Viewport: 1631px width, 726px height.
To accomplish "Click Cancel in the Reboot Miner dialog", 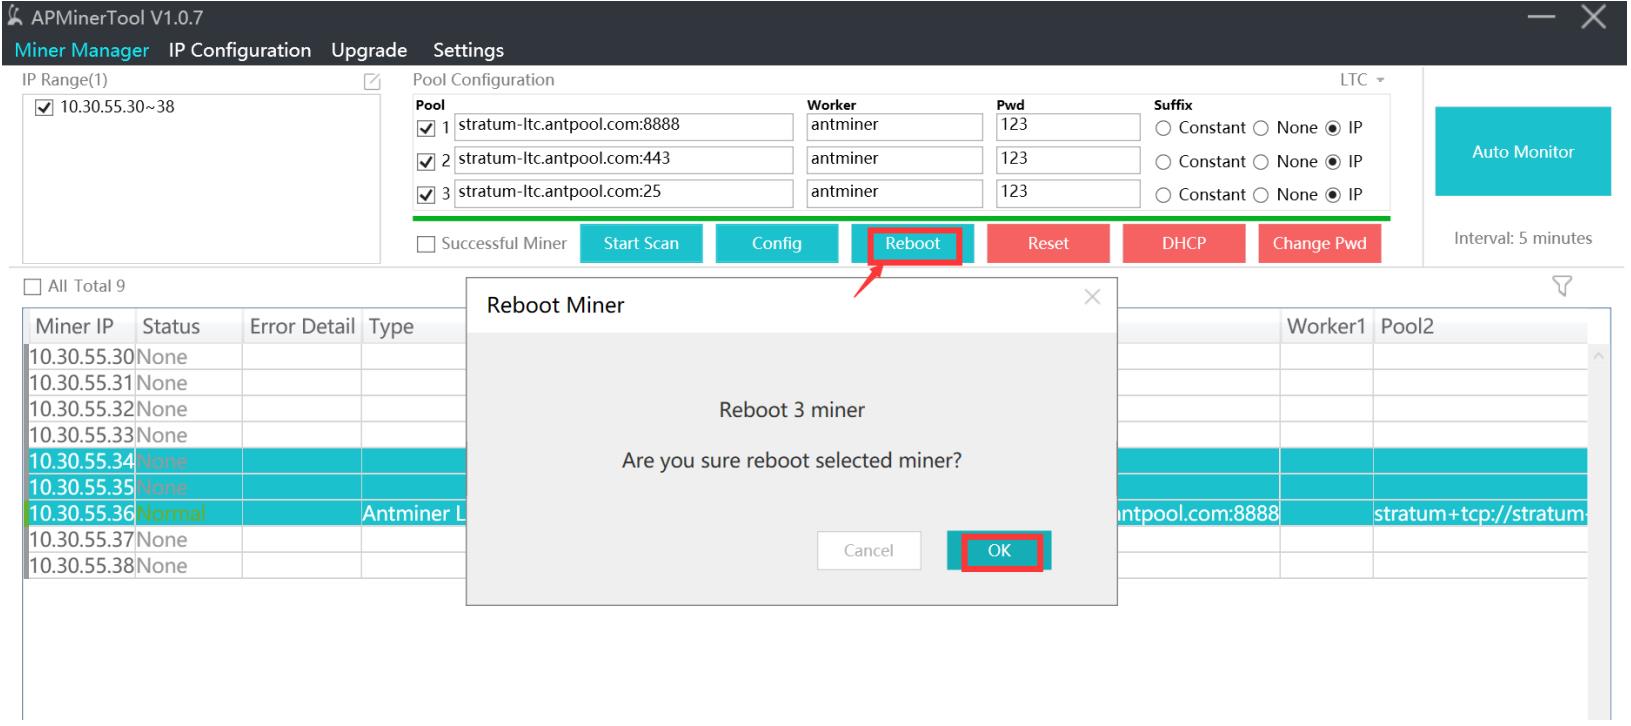I will tap(868, 551).
